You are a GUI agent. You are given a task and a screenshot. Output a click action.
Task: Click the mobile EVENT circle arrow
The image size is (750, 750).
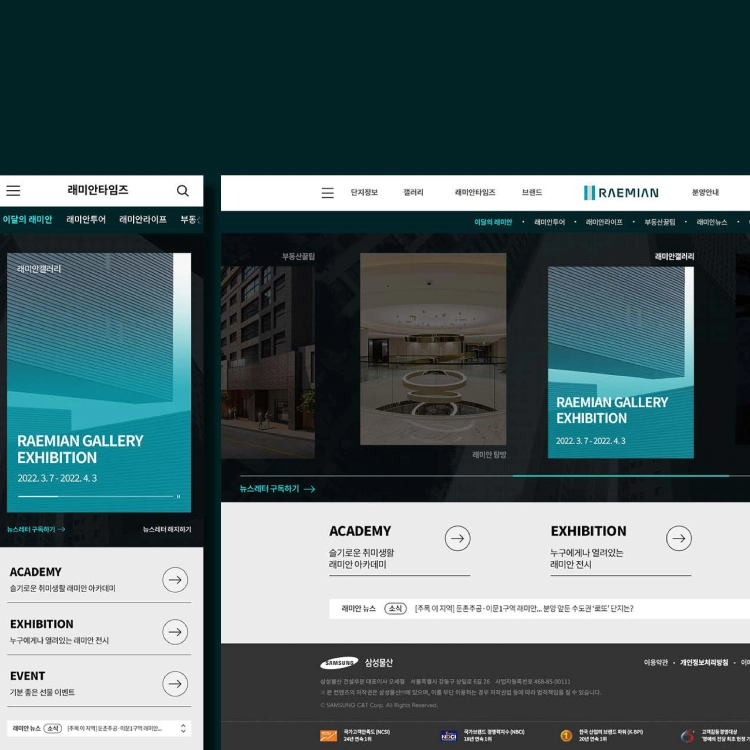[175, 684]
